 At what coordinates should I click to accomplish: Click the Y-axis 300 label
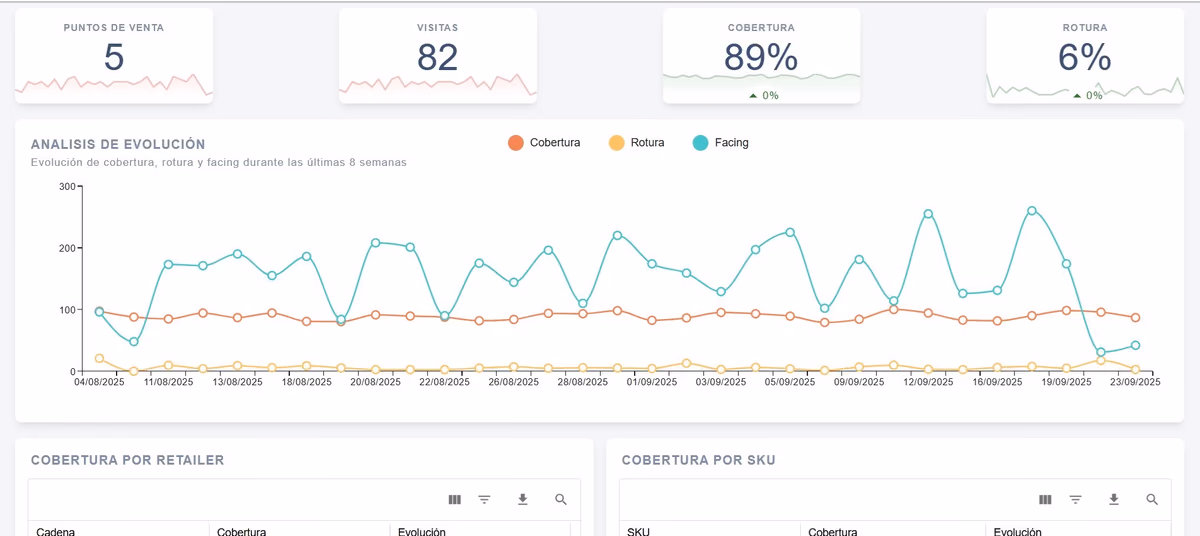[x=68, y=186]
